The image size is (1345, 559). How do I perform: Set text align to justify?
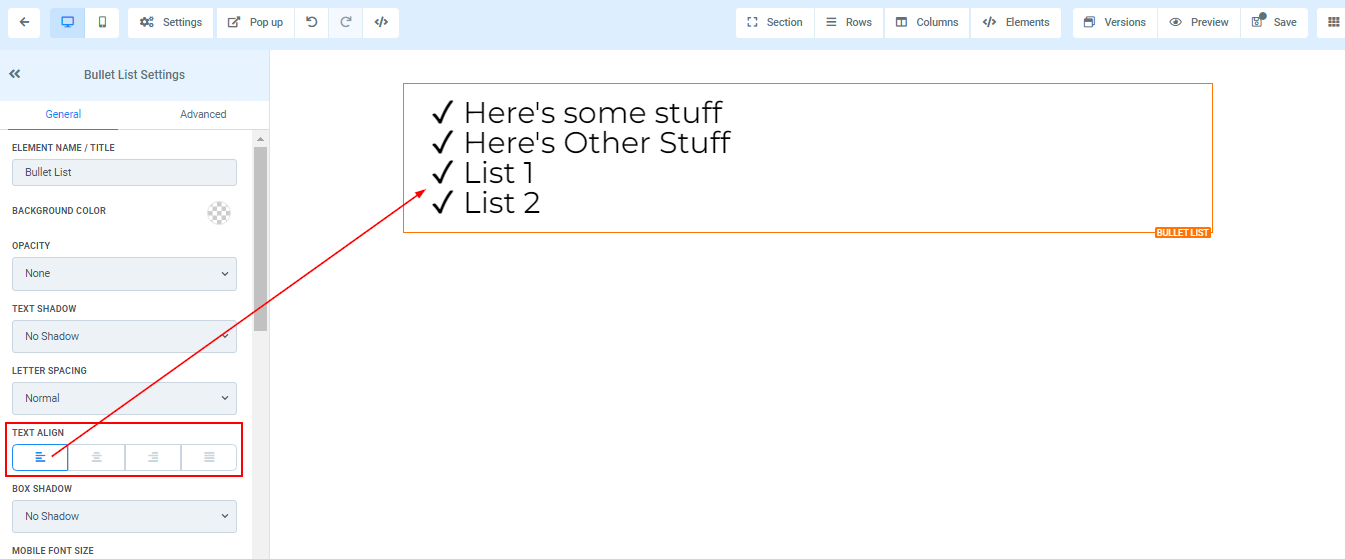(x=209, y=457)
